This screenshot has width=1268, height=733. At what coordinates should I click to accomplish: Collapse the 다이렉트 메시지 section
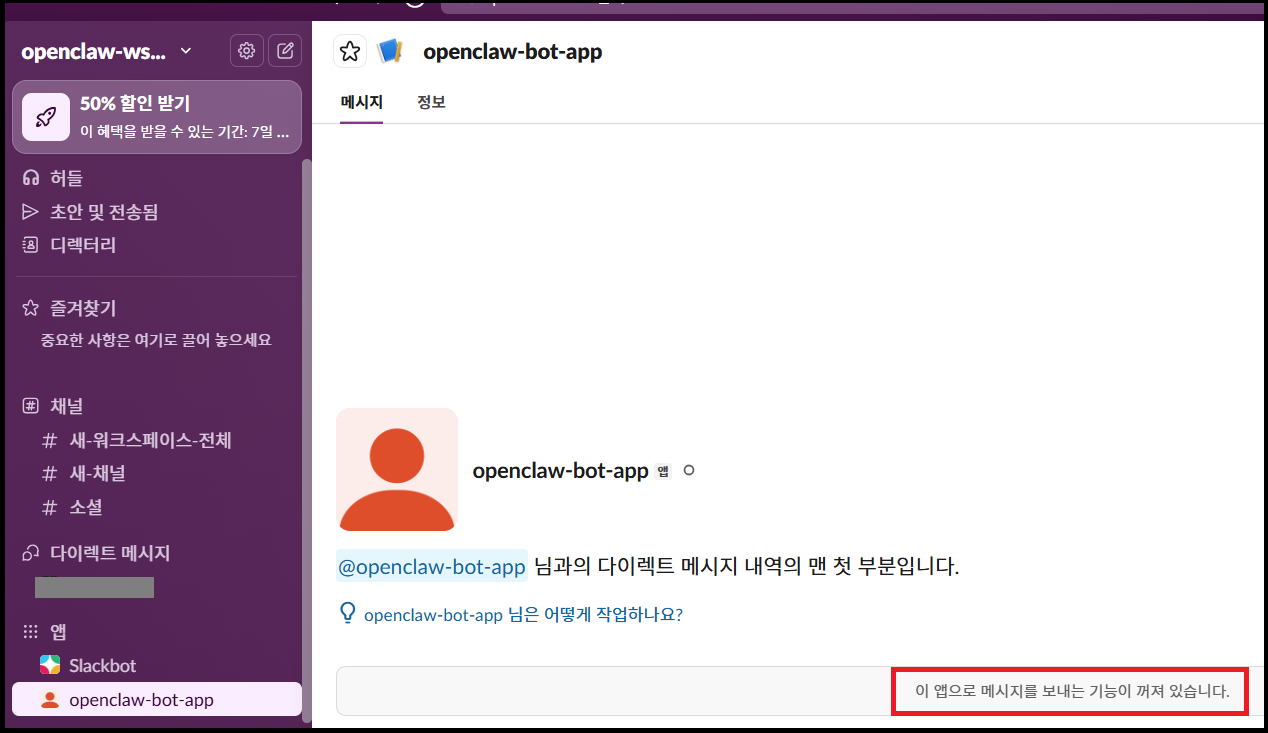[110, 553]
